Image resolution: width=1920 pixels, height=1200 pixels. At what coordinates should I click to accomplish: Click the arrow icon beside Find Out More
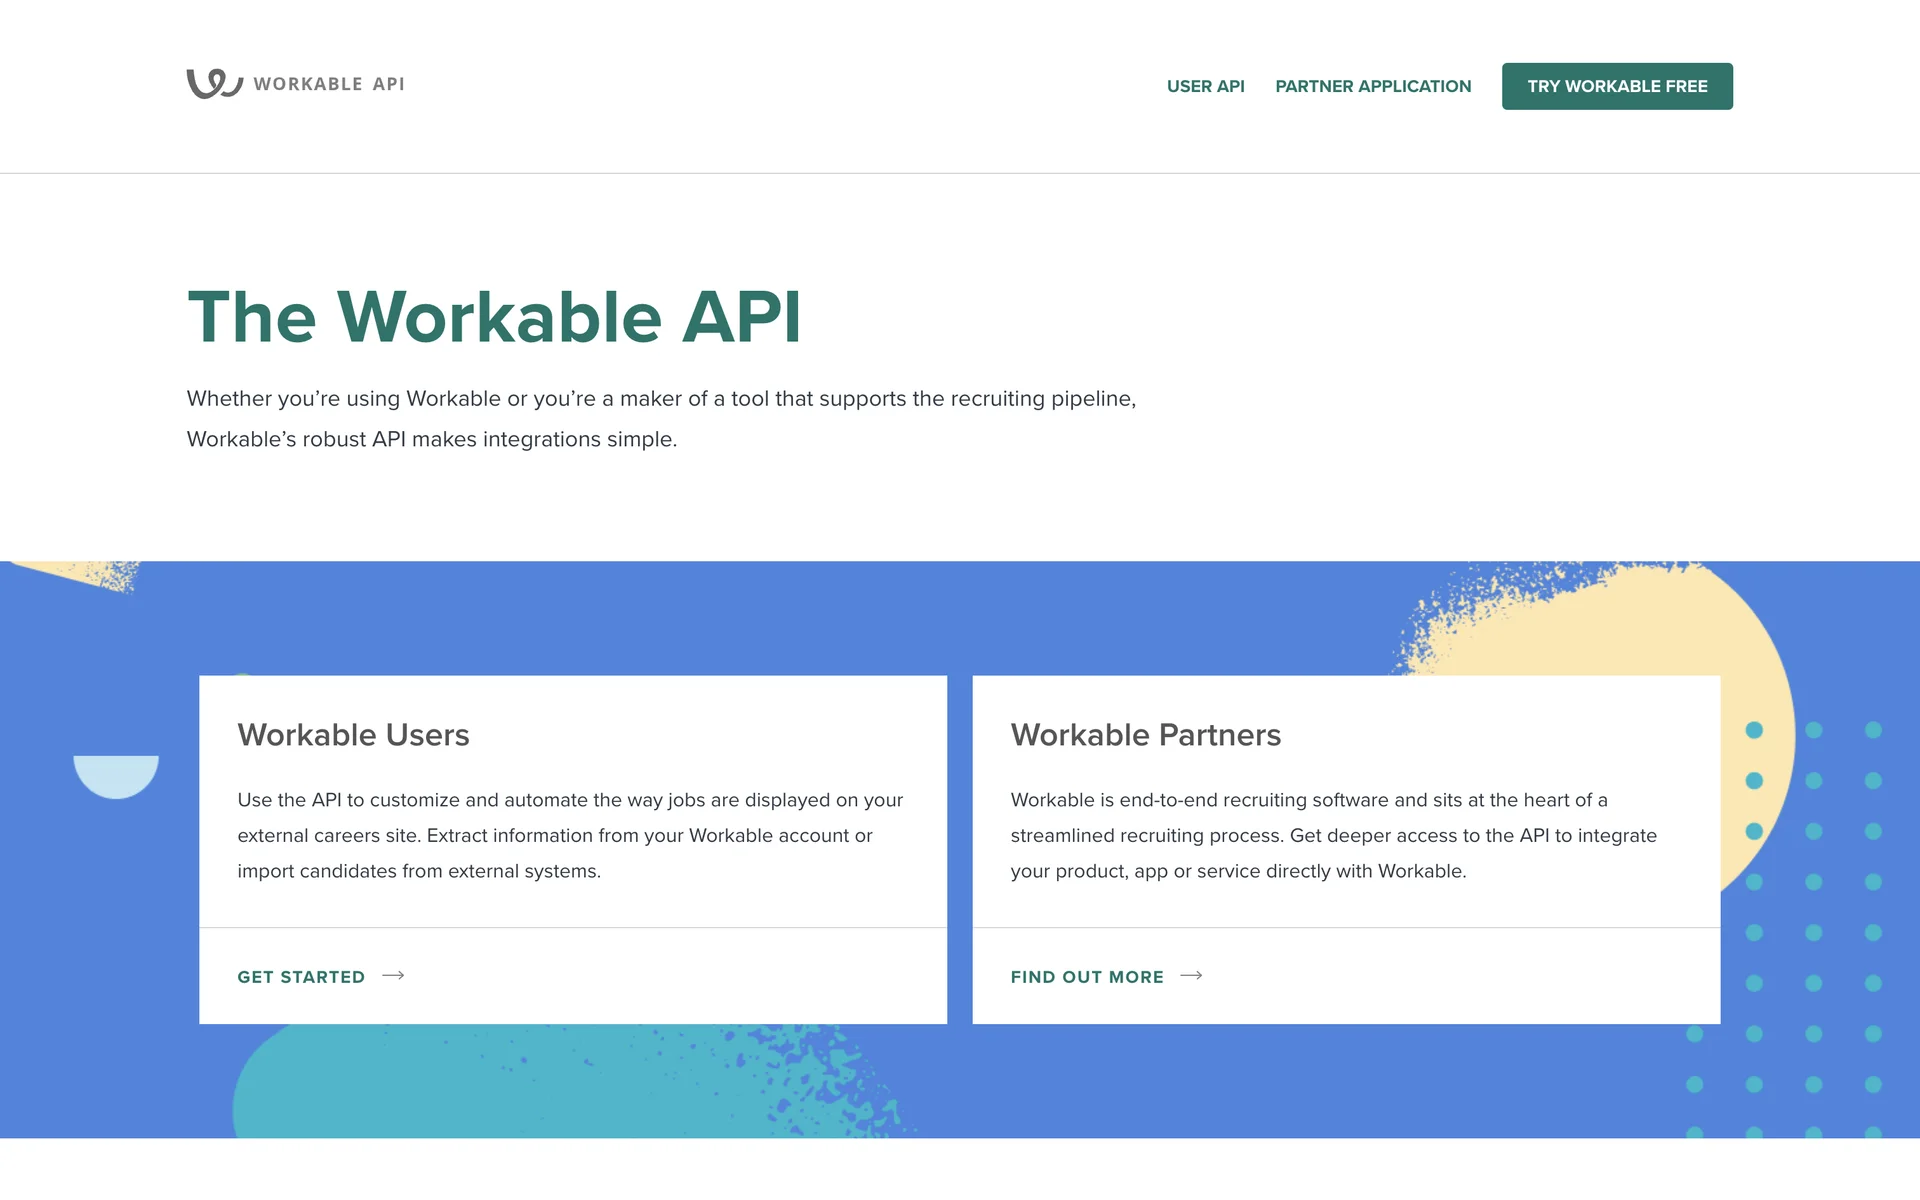click(x=1191, y=976)
